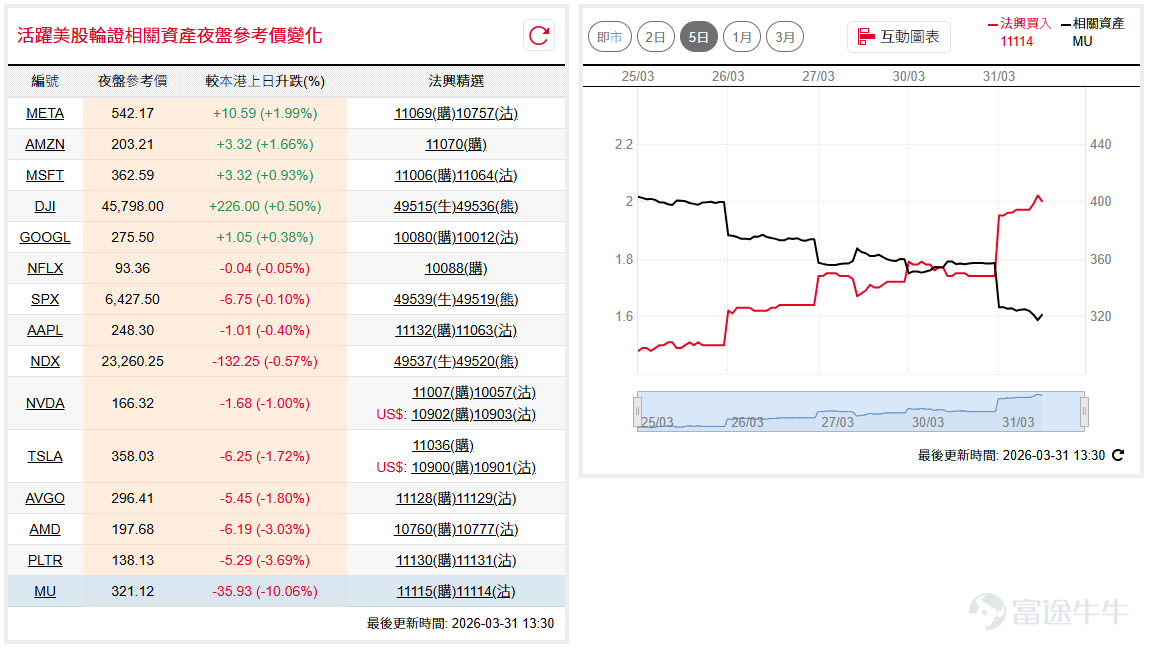Screen dimensions: 1149x648
Task: Open US$ warrant 10902(購) for NVDA
Action: 443,414
